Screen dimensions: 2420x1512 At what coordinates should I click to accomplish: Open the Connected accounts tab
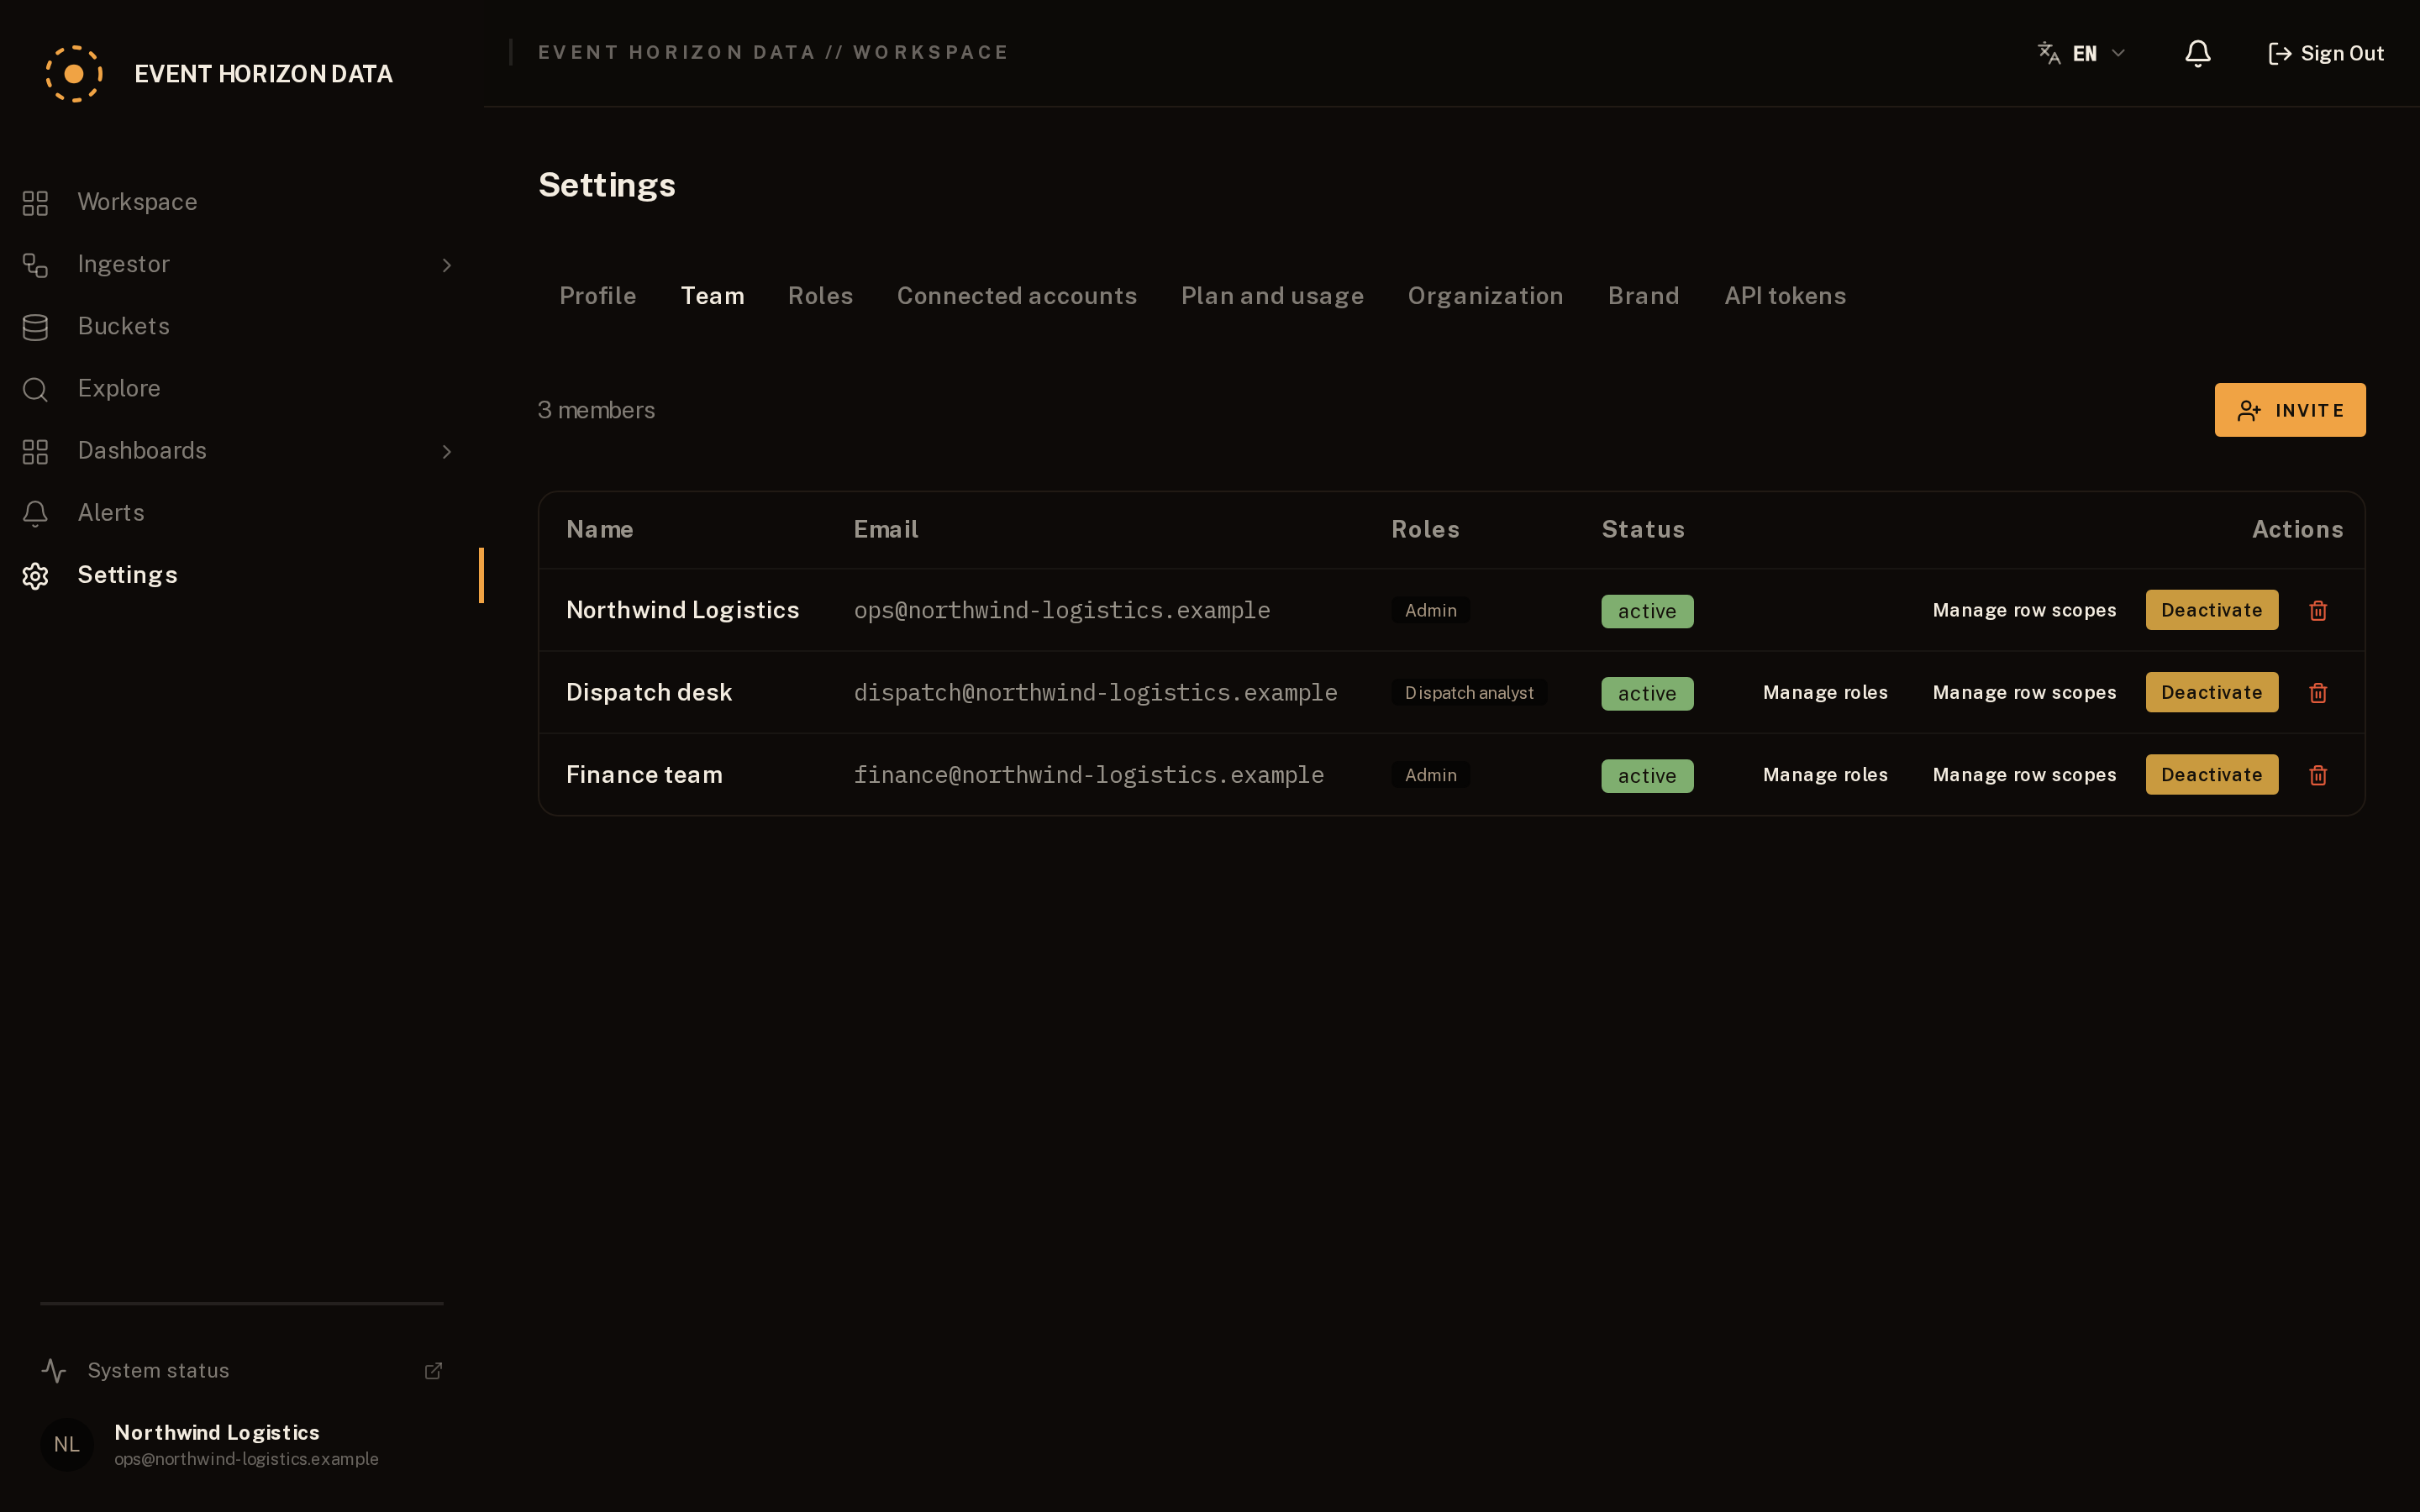[x=1016, y=296]
